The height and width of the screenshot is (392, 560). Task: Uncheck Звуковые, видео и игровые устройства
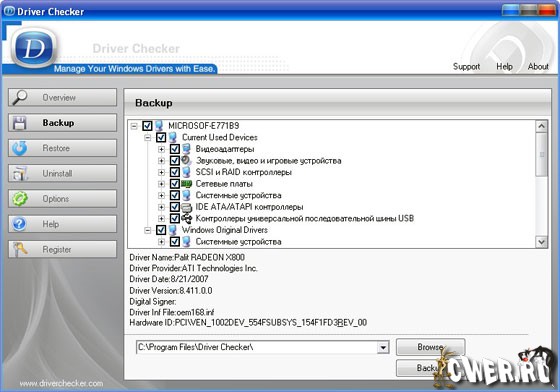175,160
